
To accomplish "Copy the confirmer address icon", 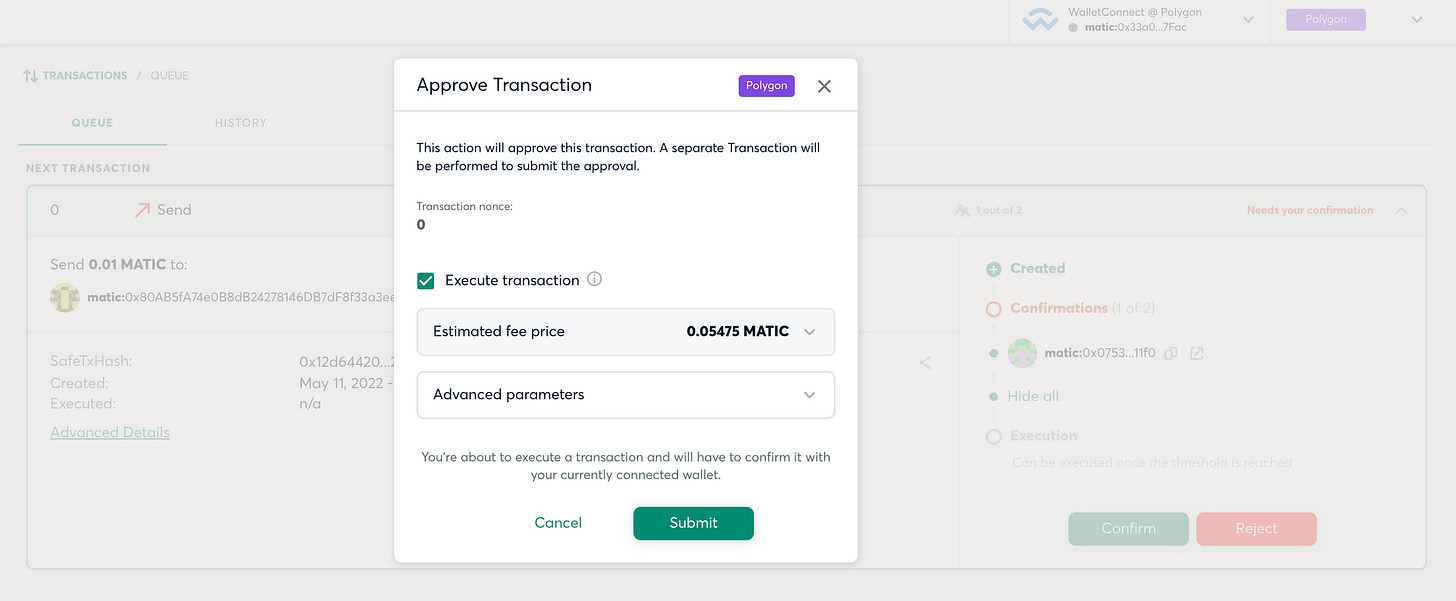I will (1171, 353).
